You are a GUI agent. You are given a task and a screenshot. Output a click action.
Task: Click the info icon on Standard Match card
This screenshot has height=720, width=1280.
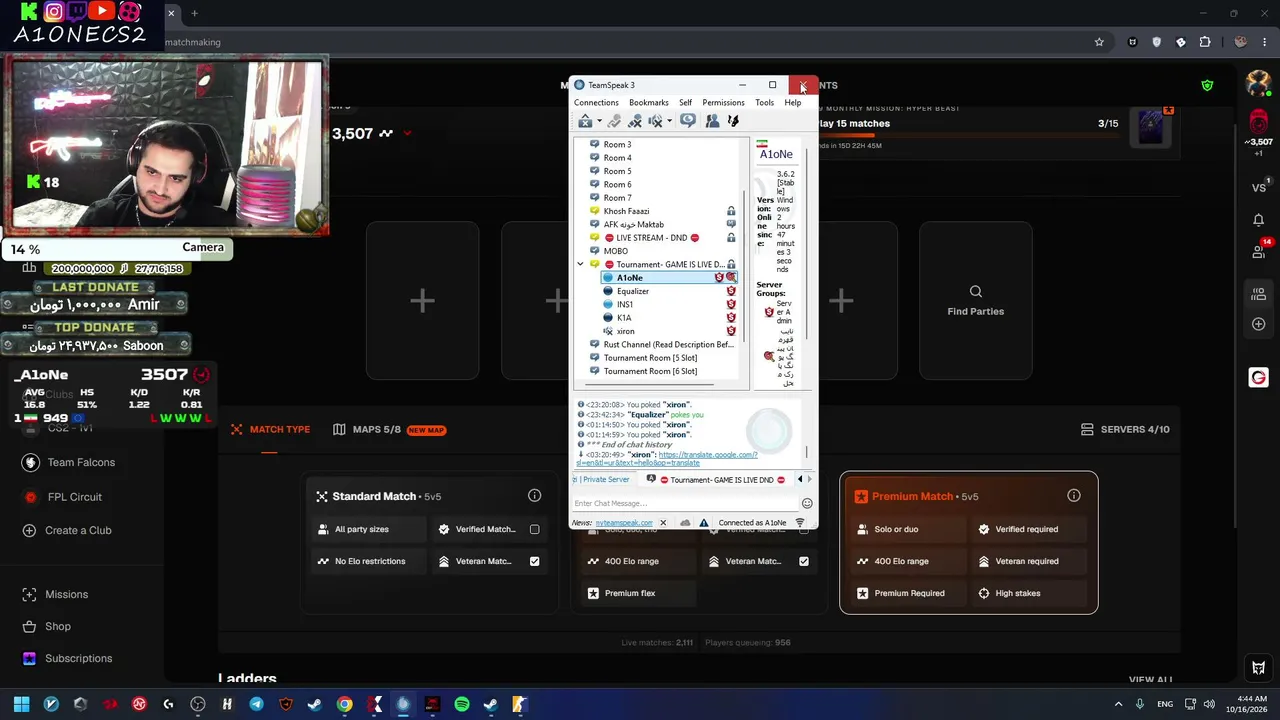tap(534, 496)
